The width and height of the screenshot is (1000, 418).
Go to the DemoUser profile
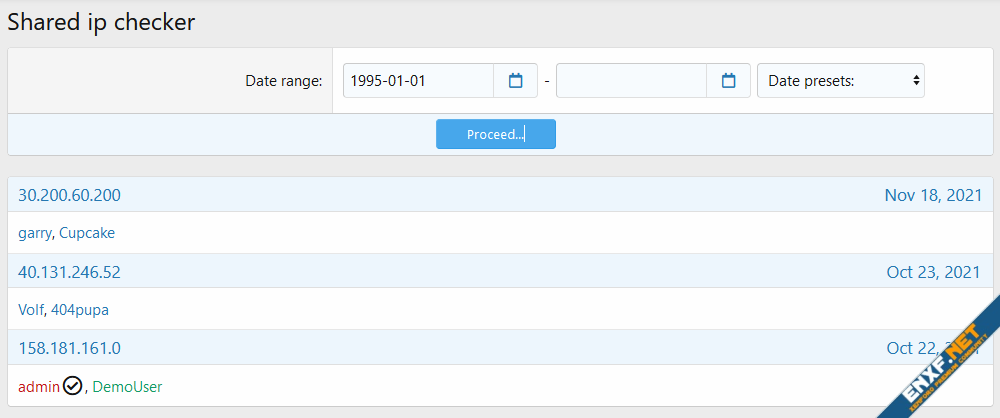(x=127, y=386)
